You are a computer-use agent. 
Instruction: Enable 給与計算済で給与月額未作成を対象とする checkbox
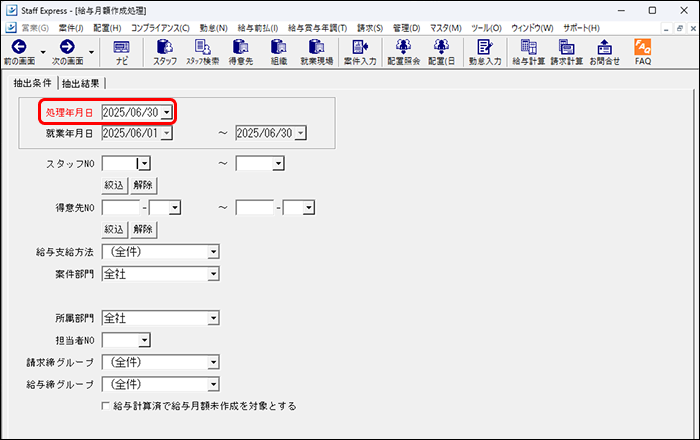coord(106,406)
